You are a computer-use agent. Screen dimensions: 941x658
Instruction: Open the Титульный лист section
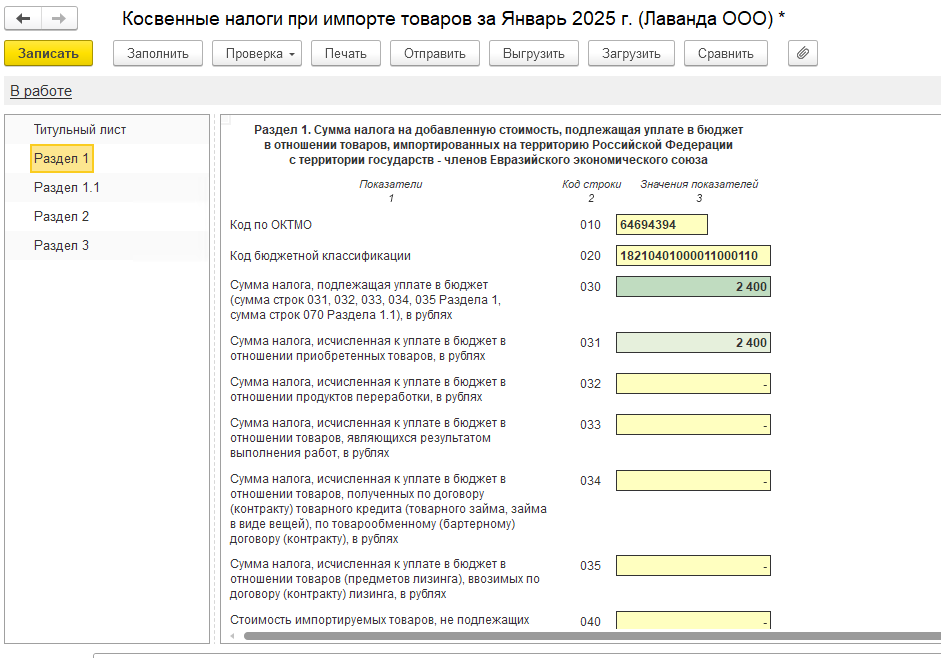click(x=80, y=130)
